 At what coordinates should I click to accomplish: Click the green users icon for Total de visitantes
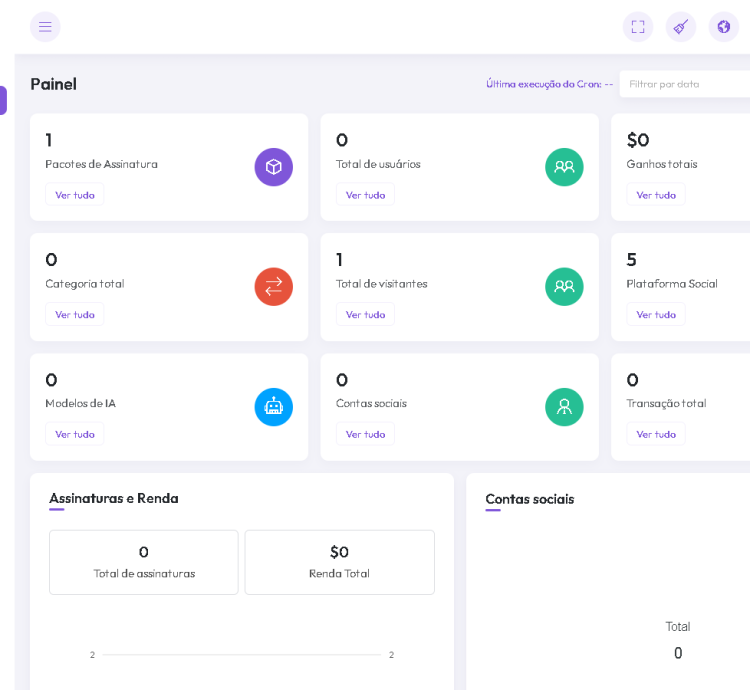pos(564,286)
